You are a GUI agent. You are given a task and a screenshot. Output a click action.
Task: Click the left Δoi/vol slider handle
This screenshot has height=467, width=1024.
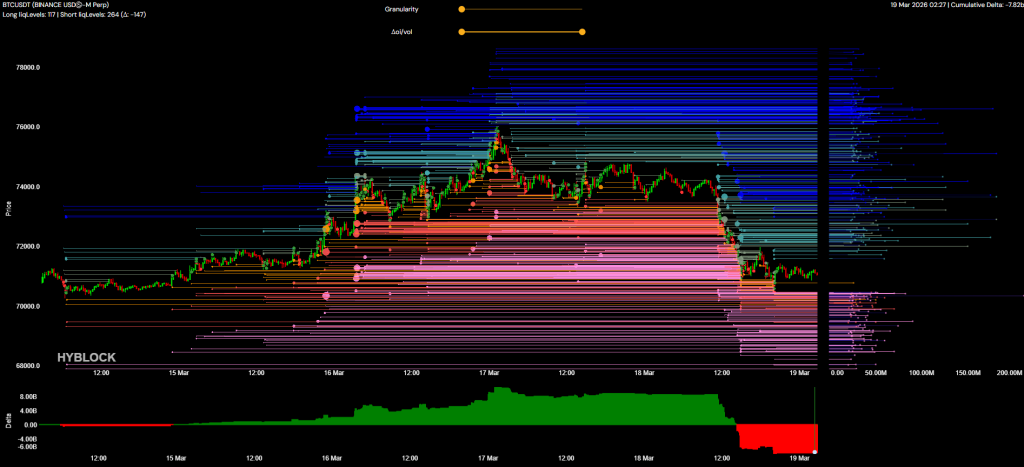click(461, 32)
